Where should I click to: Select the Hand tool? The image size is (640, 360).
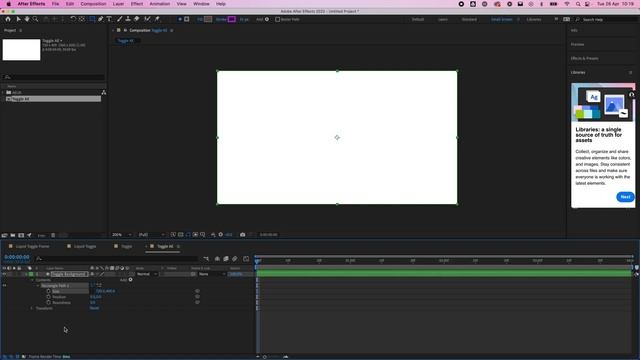point(27,19)
